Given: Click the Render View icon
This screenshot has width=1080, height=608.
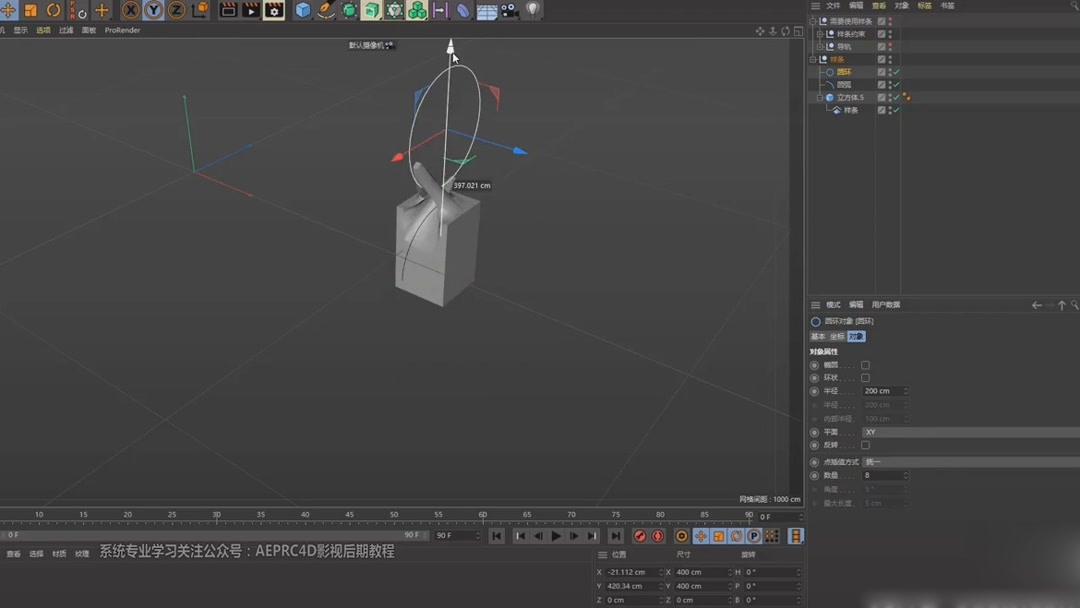Looking at the screenshot, I should (x=228, y=10).
